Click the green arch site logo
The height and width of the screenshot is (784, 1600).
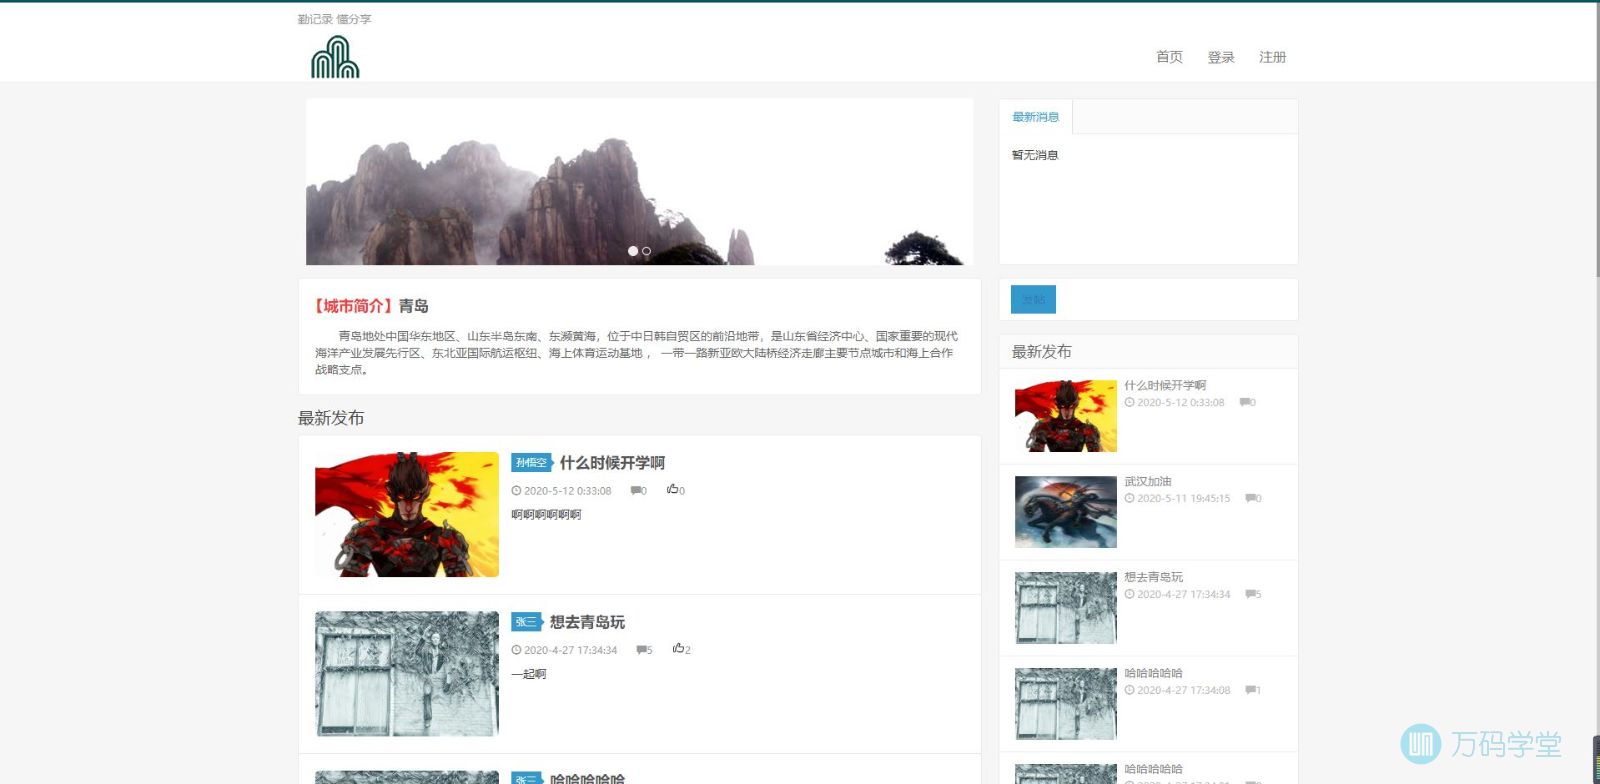335,57
